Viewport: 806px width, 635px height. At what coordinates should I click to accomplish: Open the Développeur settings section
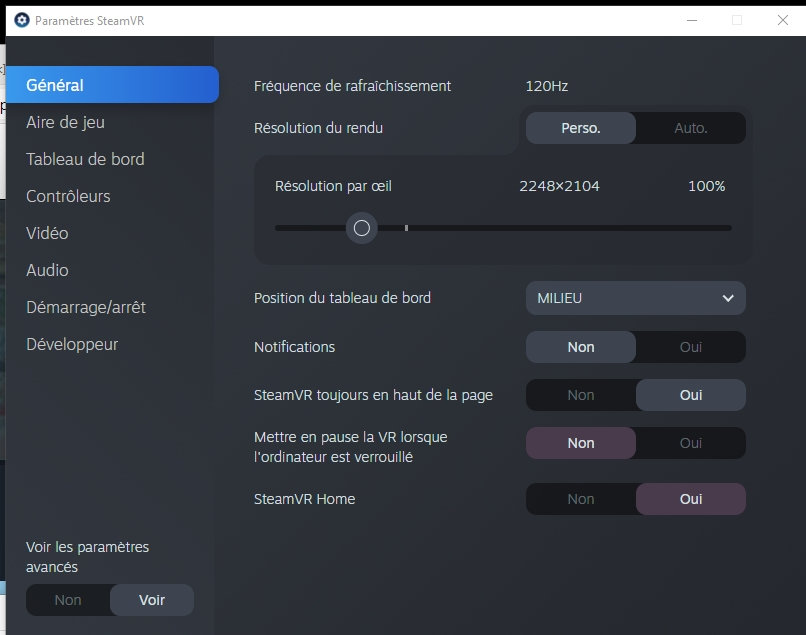click(x=72, y=344)
